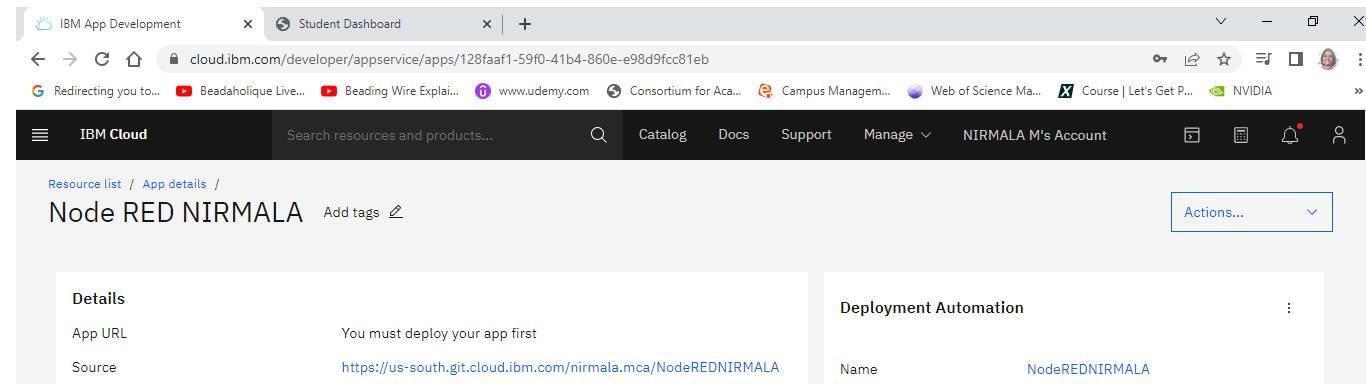The height and width of the screenshot is (384, 1366).
Task: Open Support in the top navigation
Action: pos(806,135)
